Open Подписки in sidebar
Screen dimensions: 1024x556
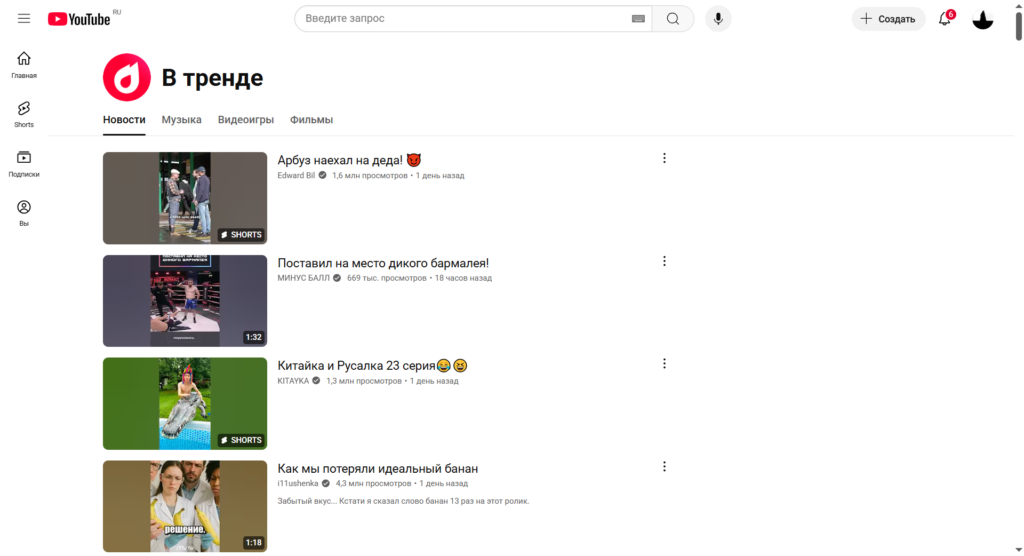click(24, 164)
